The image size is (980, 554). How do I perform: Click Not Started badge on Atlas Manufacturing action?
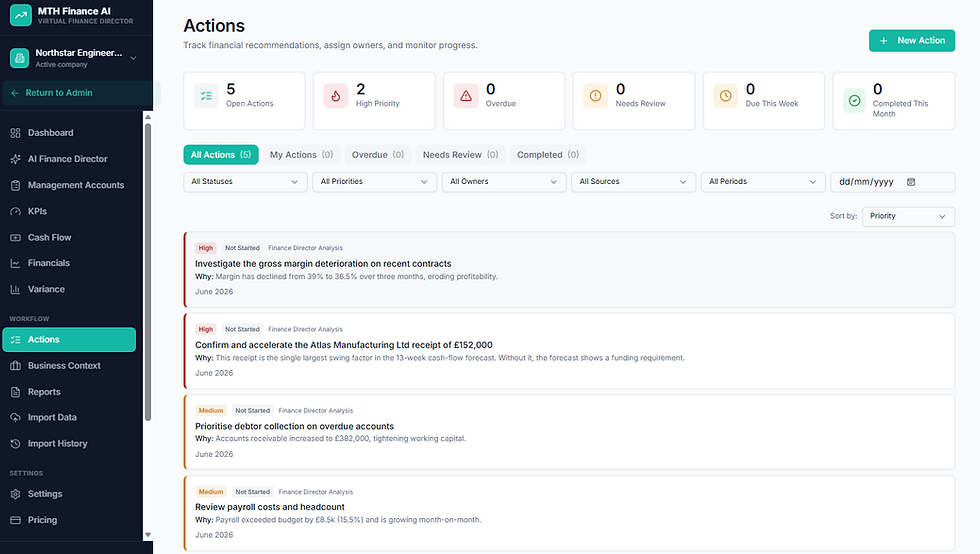click(x=242, y=330)
